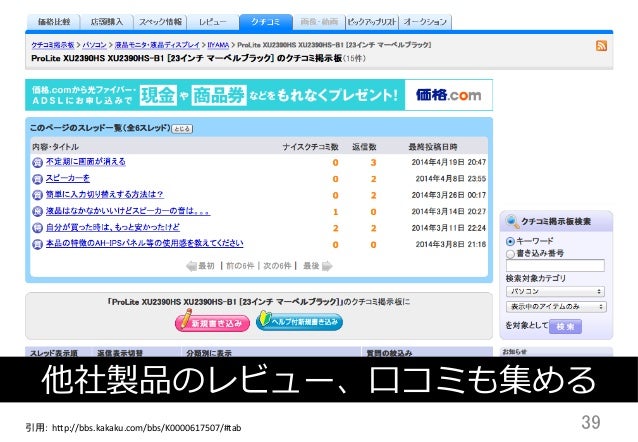
Task: Click ヘルプ付新規書き込み button
Action: pyautogui.click(x=299, y=322)
